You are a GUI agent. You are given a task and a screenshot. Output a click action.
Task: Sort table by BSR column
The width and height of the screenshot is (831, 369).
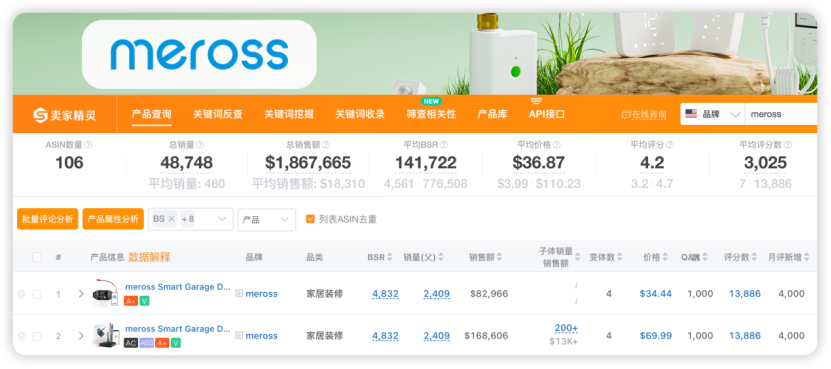[x=390, y=257]
